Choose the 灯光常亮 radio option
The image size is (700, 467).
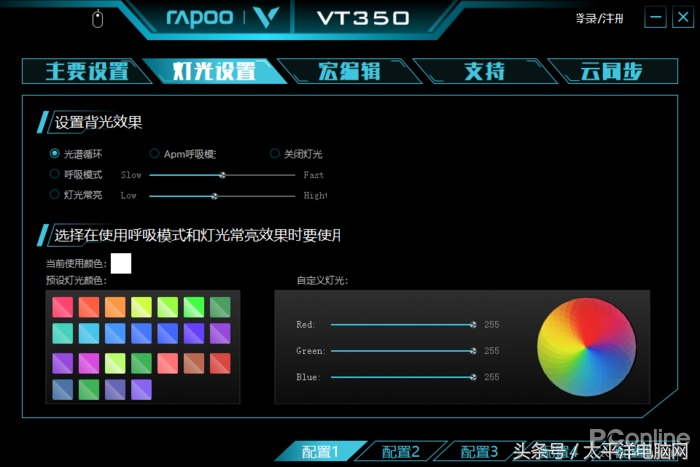click(x=54, y=195)
